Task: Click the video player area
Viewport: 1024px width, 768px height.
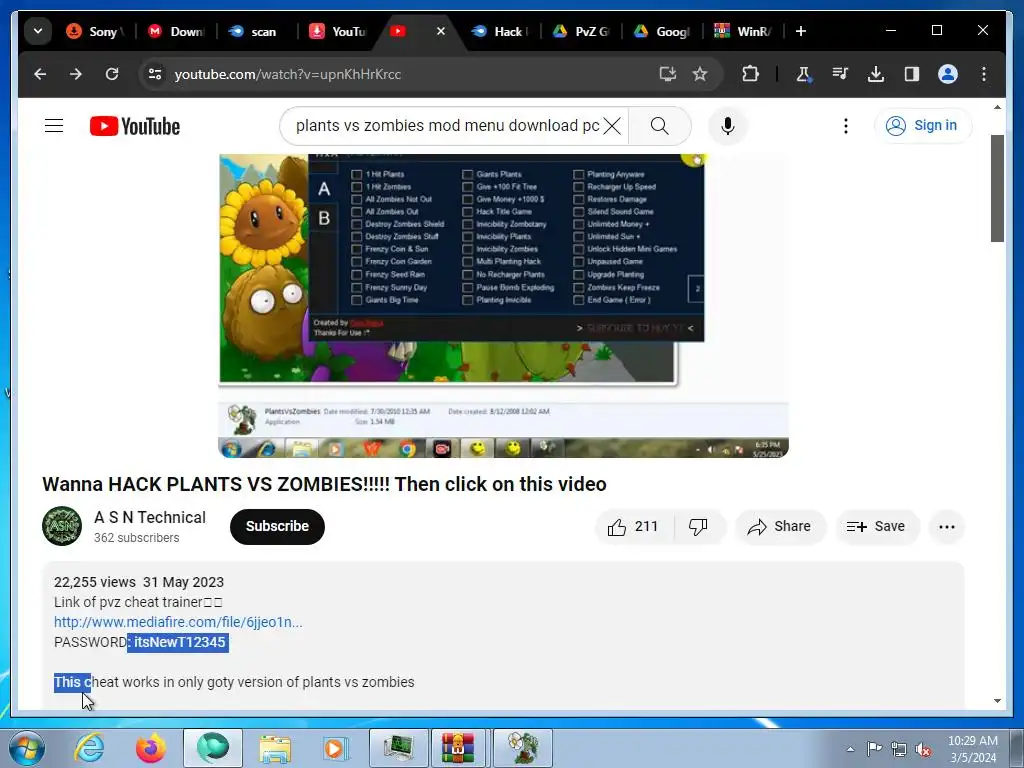Action: 503,305
